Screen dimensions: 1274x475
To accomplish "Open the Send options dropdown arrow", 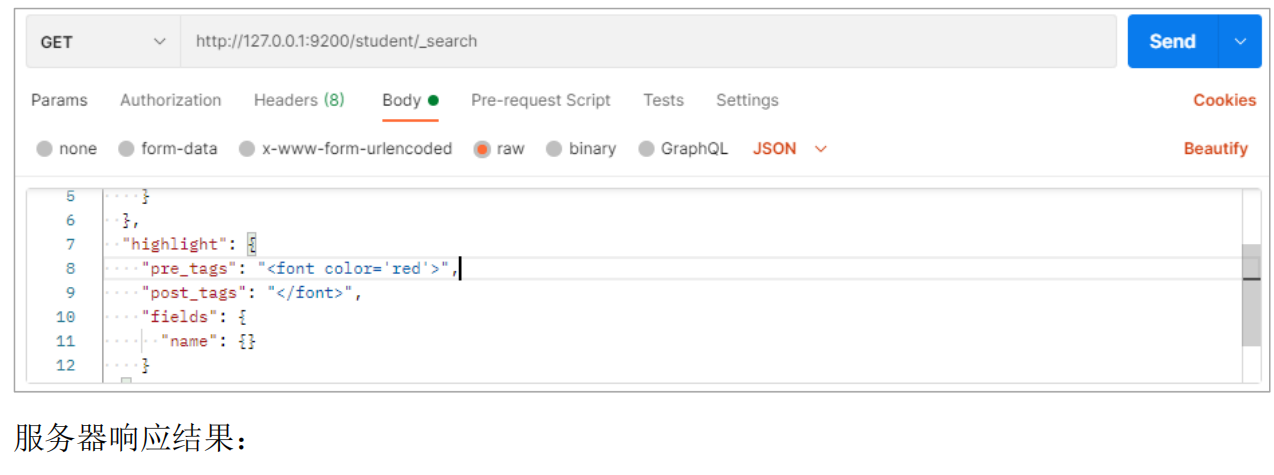I will (1241, 42).
